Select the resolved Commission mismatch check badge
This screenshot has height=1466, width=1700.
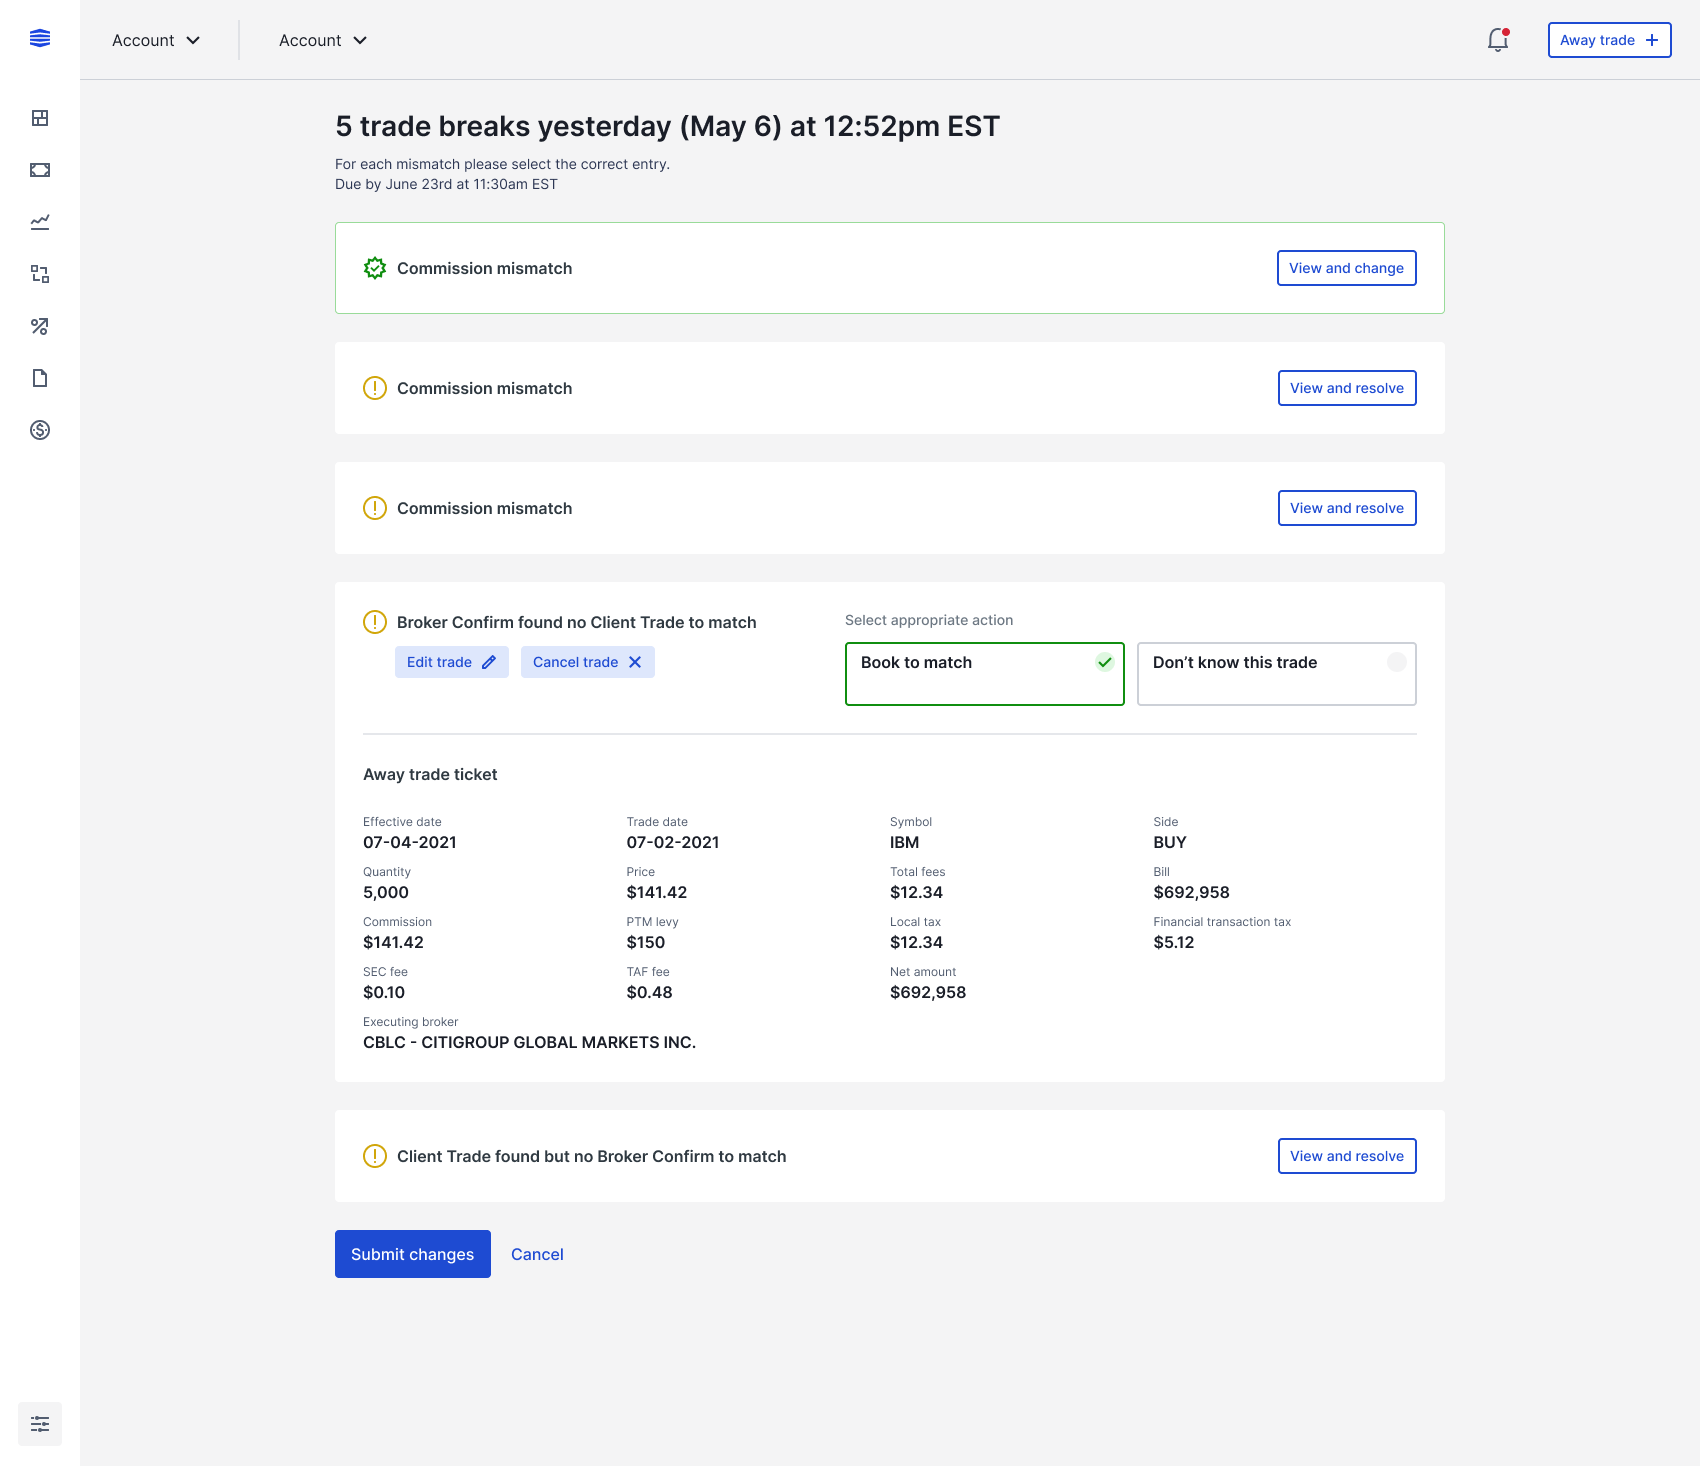(375, 268)
